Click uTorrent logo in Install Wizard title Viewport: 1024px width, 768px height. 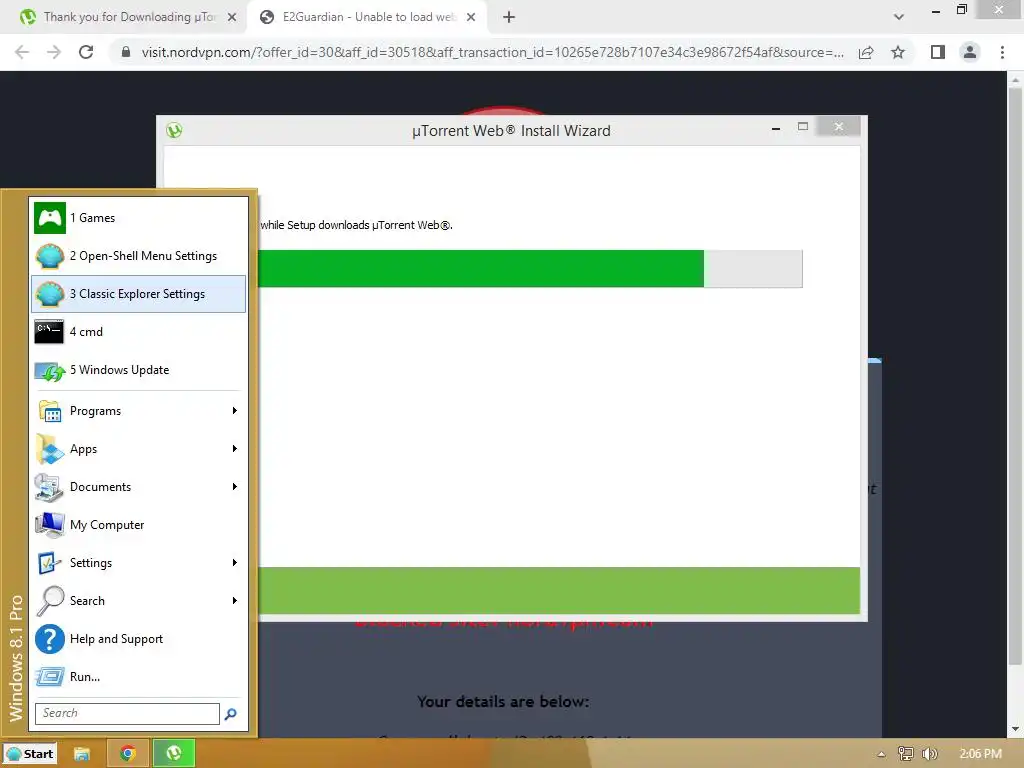[x=174, y=130]
